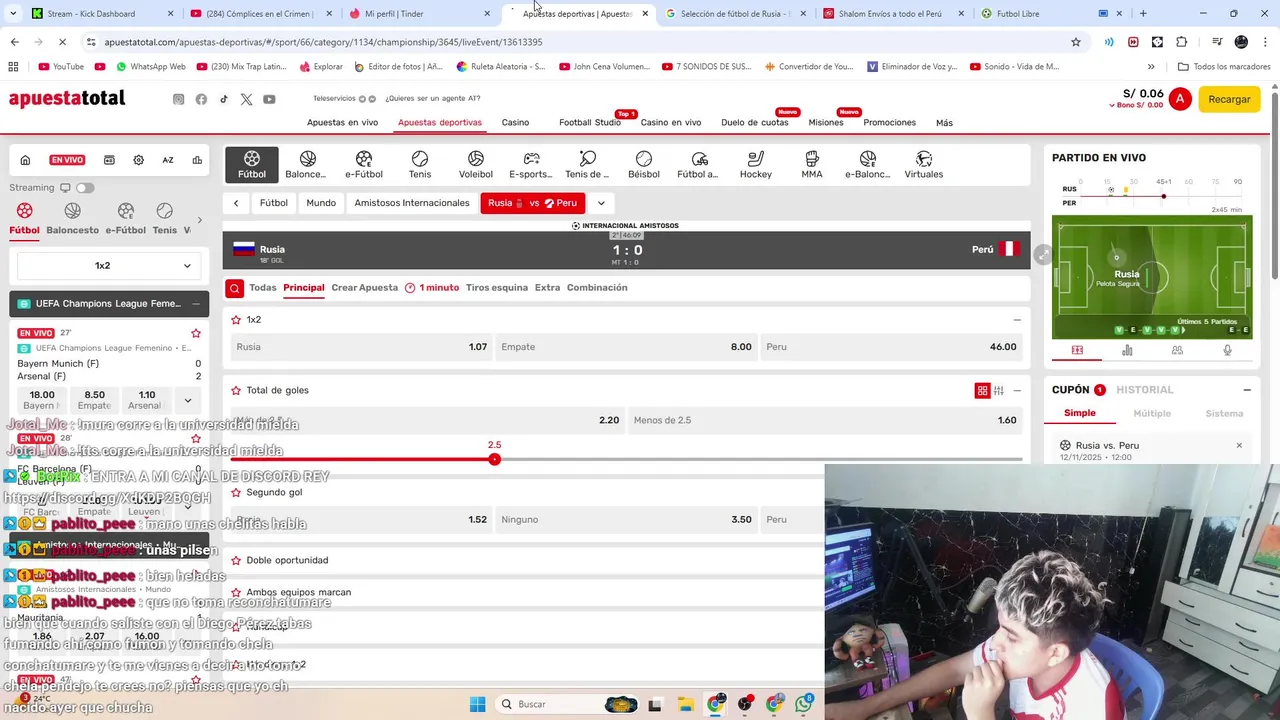Image resolution: width=1280 pixels, height=720 pixels.
Task: Click the 2.5 goals line slider handle
Action: point(494,459)
